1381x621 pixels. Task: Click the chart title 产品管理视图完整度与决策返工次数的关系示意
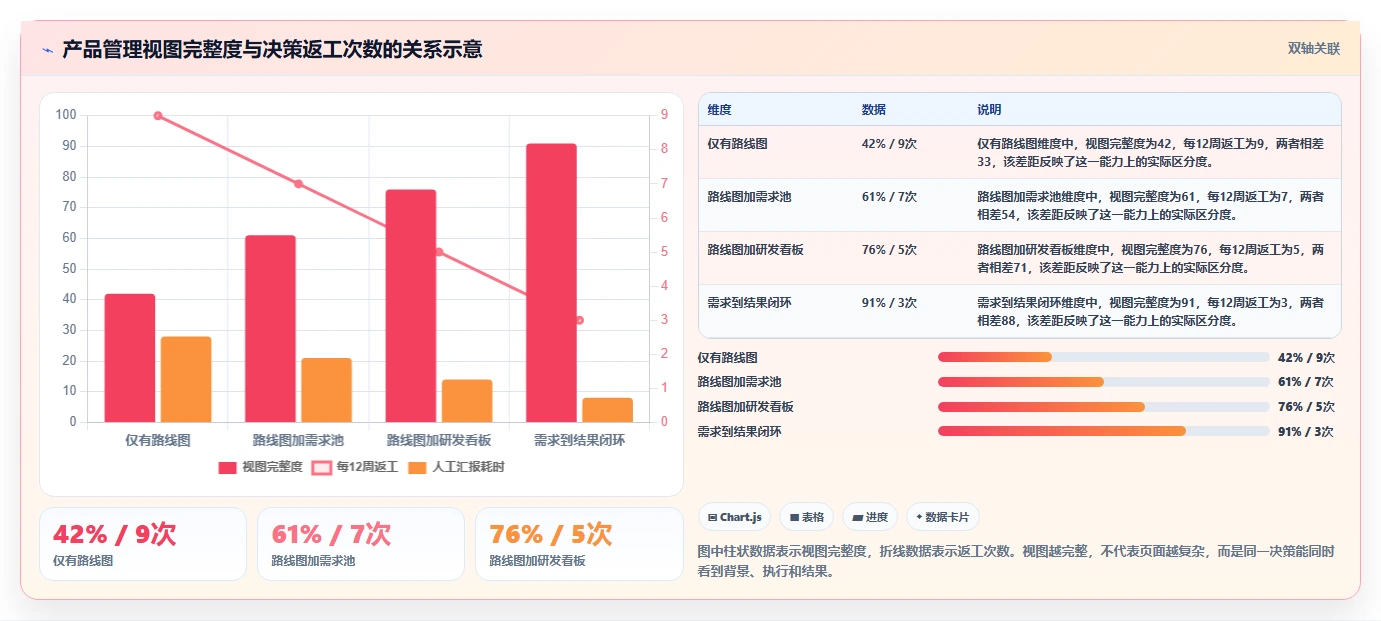(272, 49)
